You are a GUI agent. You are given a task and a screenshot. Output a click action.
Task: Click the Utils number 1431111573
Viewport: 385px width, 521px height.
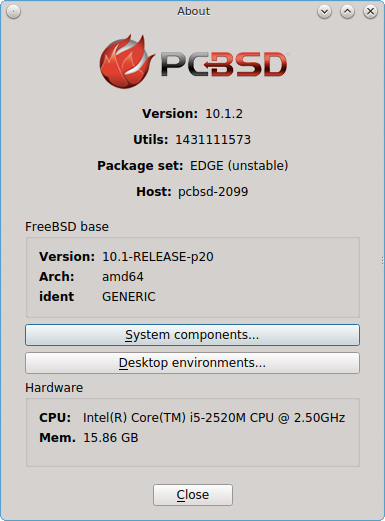tap(213, 140)
